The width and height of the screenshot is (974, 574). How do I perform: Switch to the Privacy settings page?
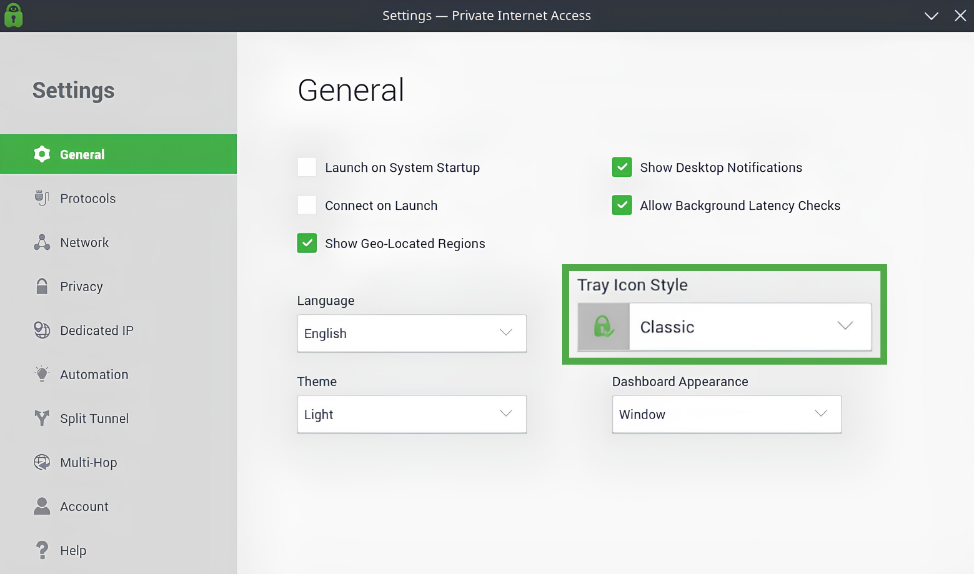[x=118, y=286]
